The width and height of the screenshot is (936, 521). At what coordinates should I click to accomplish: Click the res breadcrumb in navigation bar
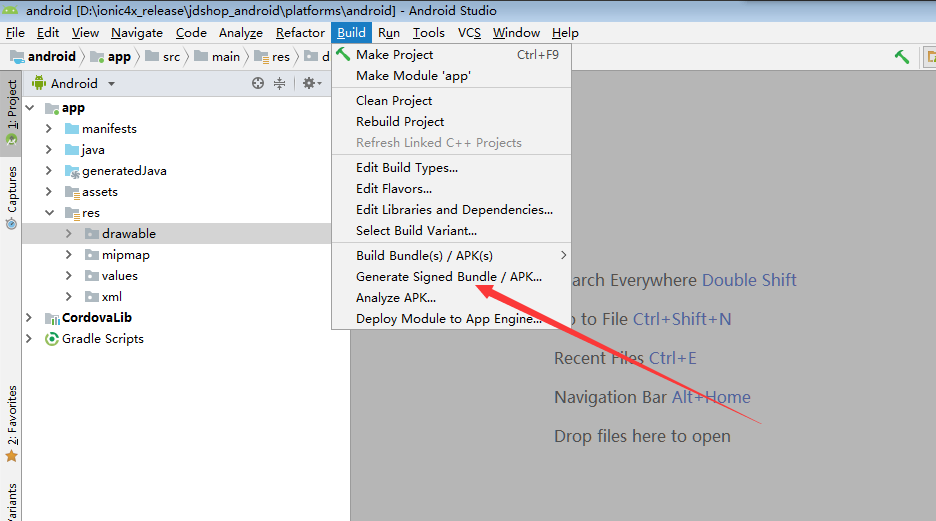pyautogui.click(x=272, y=57)
